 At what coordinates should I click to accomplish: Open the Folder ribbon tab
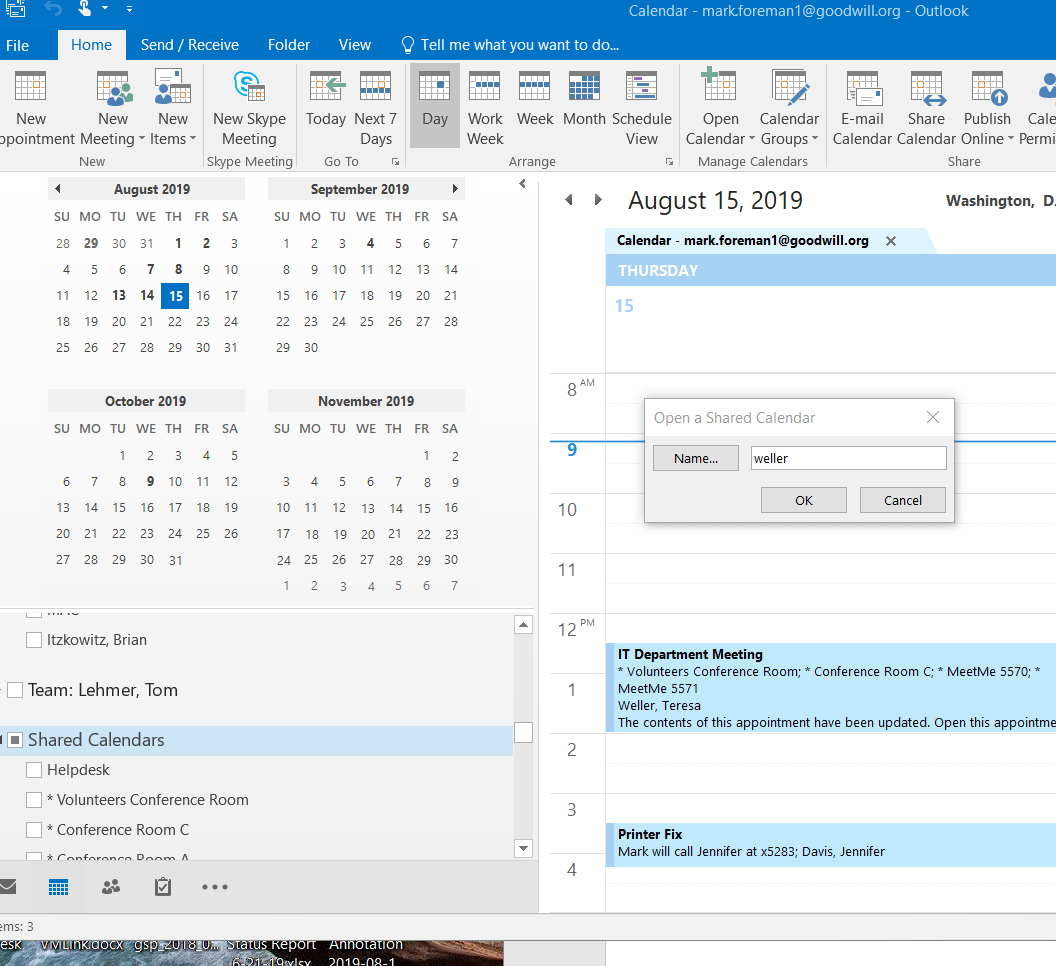tap(289, 45)
